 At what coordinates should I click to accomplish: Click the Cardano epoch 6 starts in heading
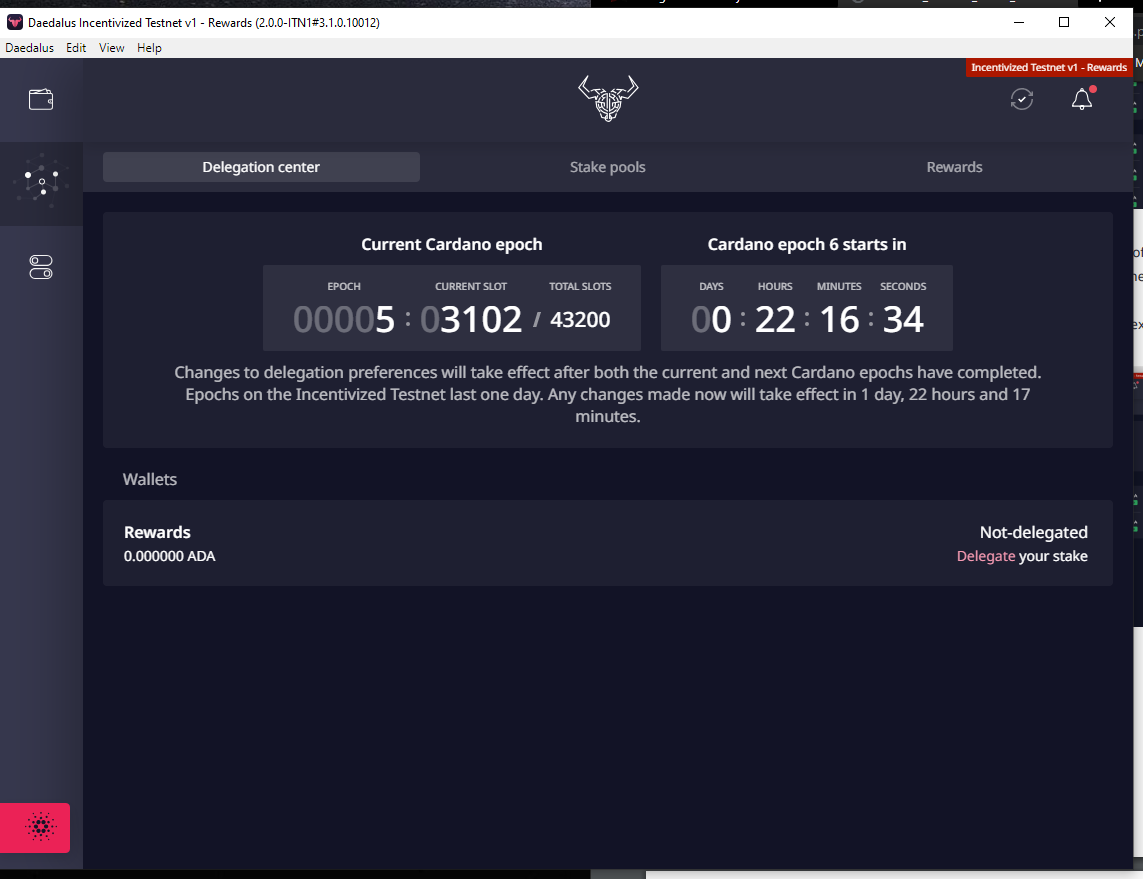[806, 244]
